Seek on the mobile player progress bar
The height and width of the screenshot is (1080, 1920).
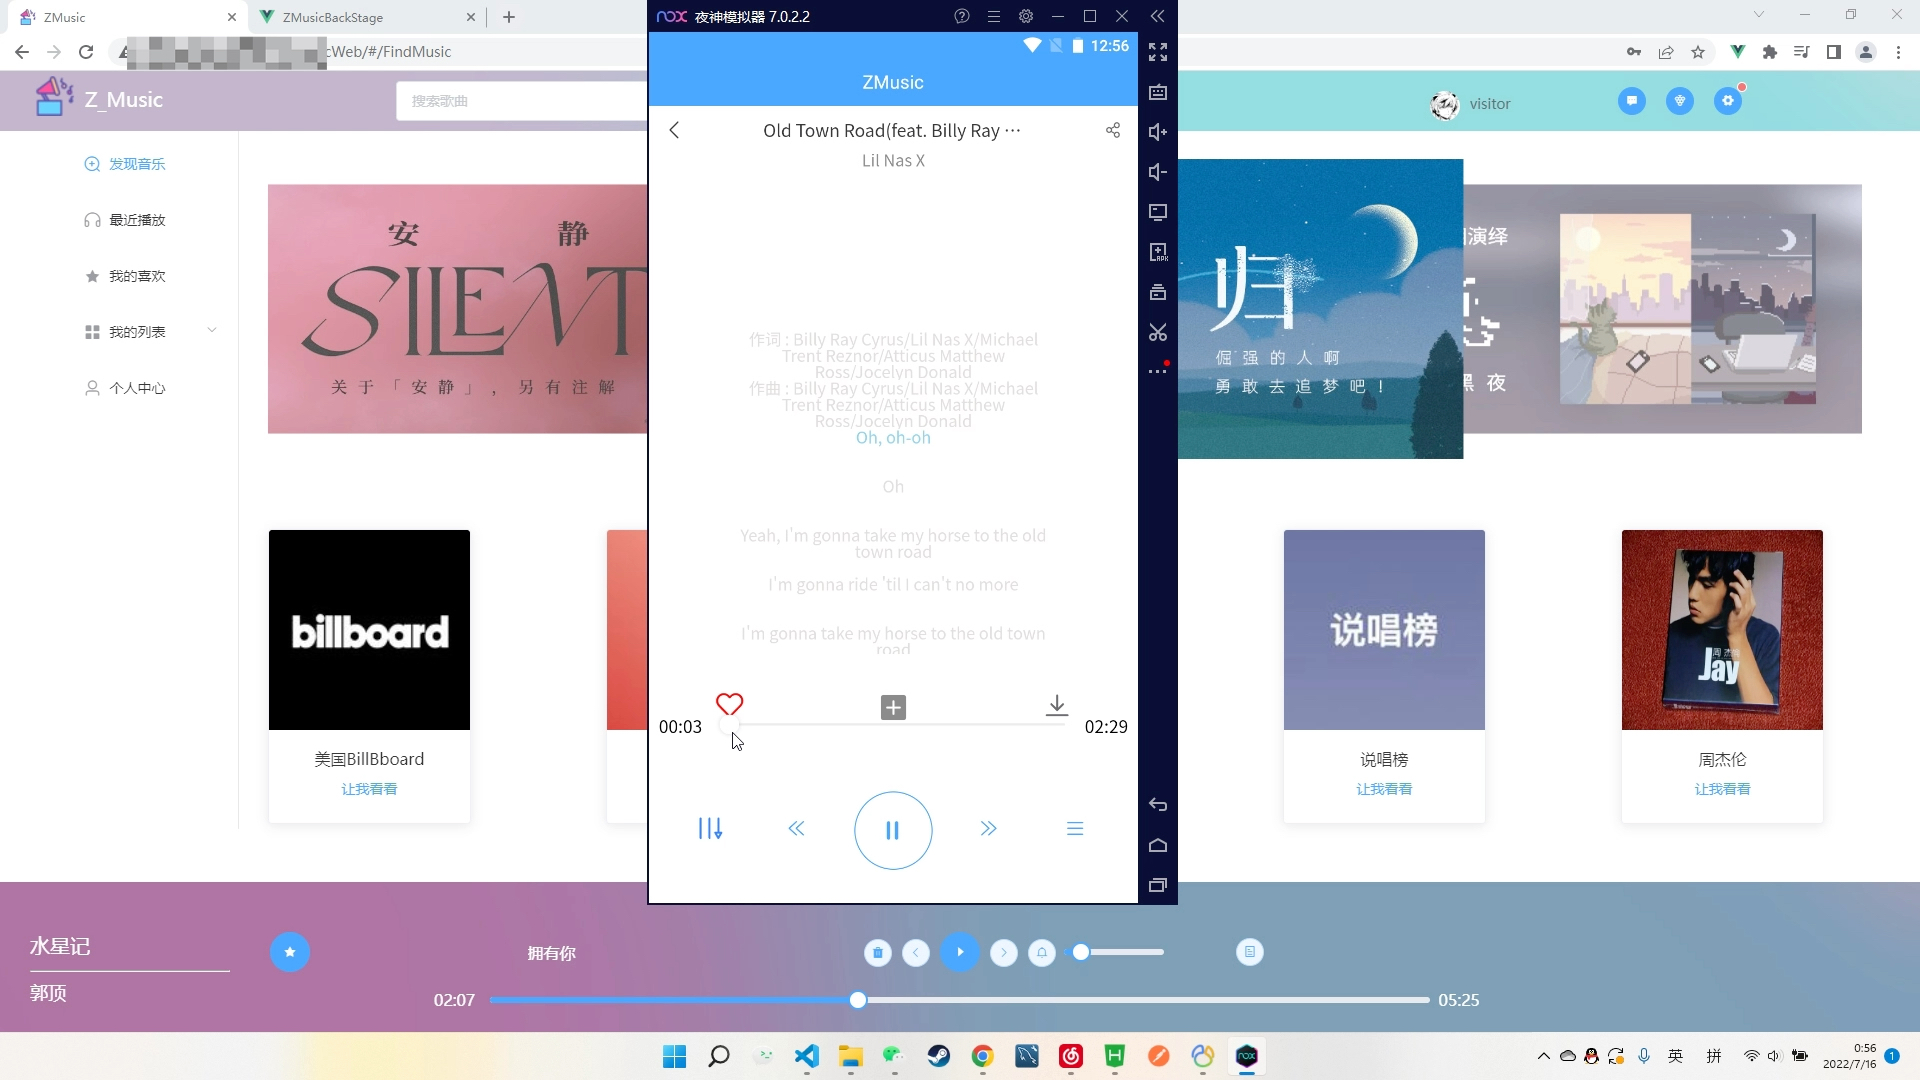coord(895,725)
